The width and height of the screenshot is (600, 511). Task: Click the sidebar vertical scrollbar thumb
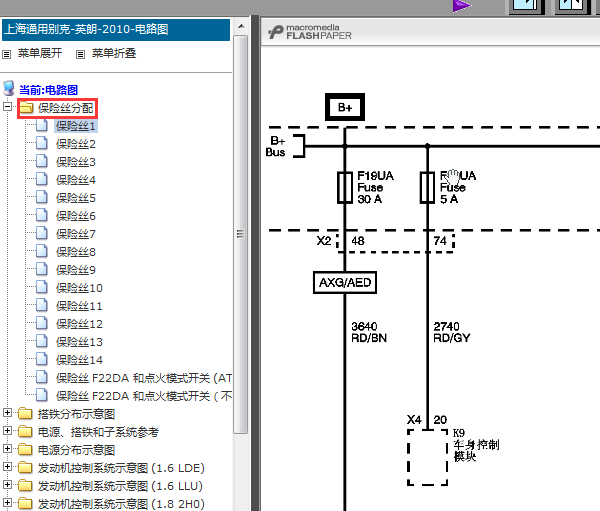pyautogui.click(x=241, y=234)
